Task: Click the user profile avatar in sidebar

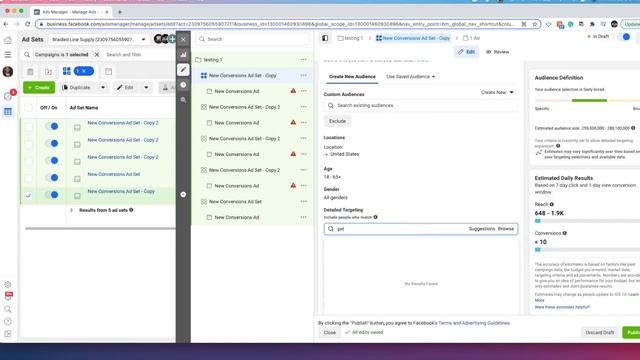Action: (8, 71)
